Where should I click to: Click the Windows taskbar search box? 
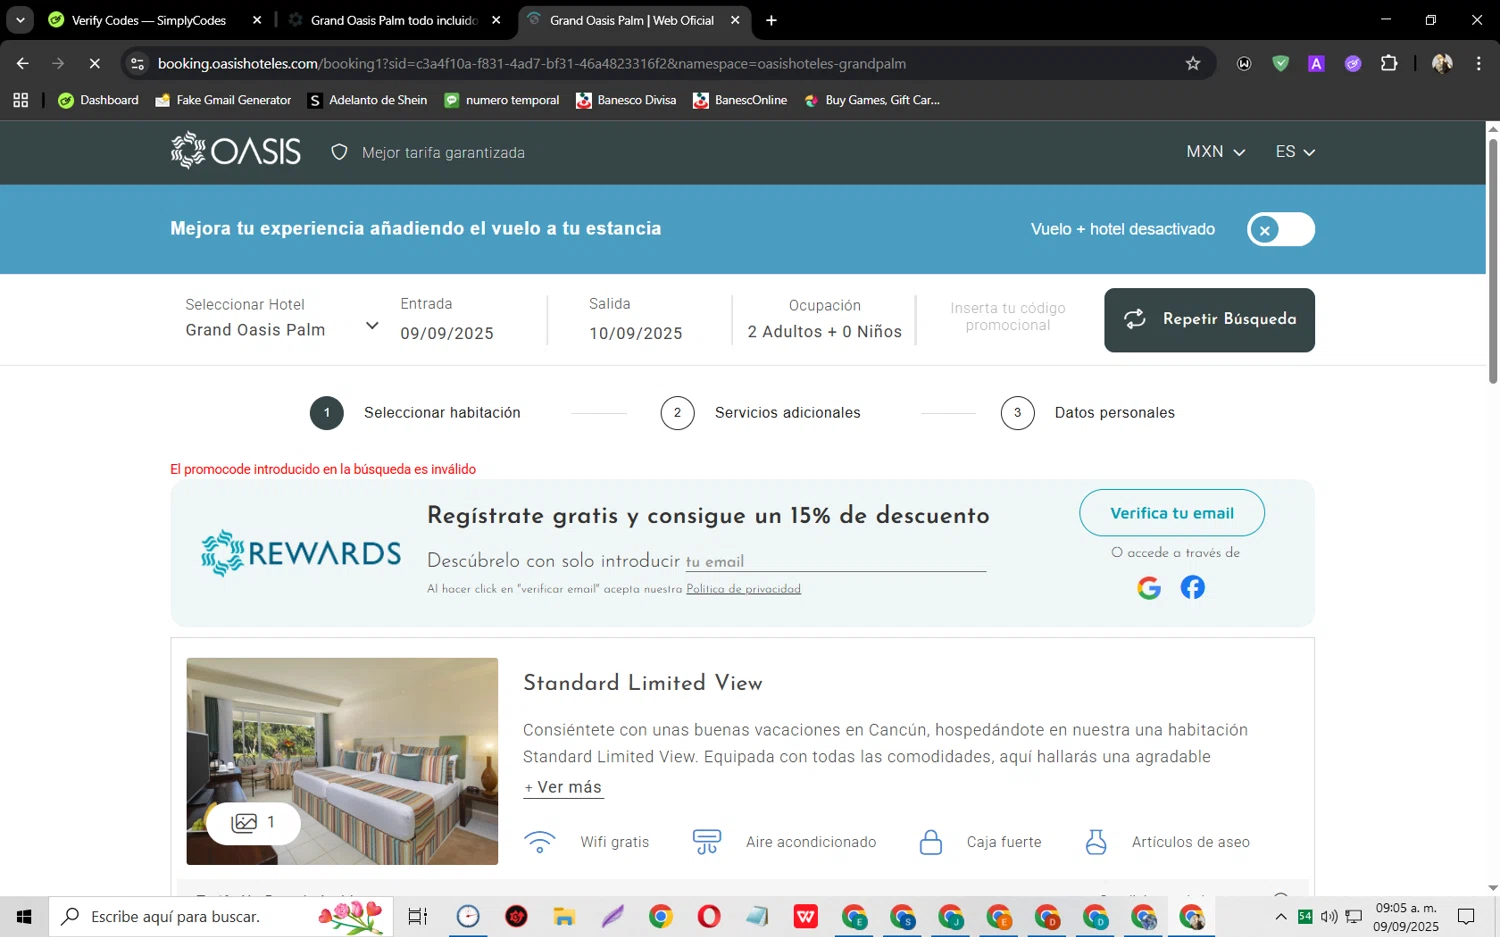pos(221,916)
